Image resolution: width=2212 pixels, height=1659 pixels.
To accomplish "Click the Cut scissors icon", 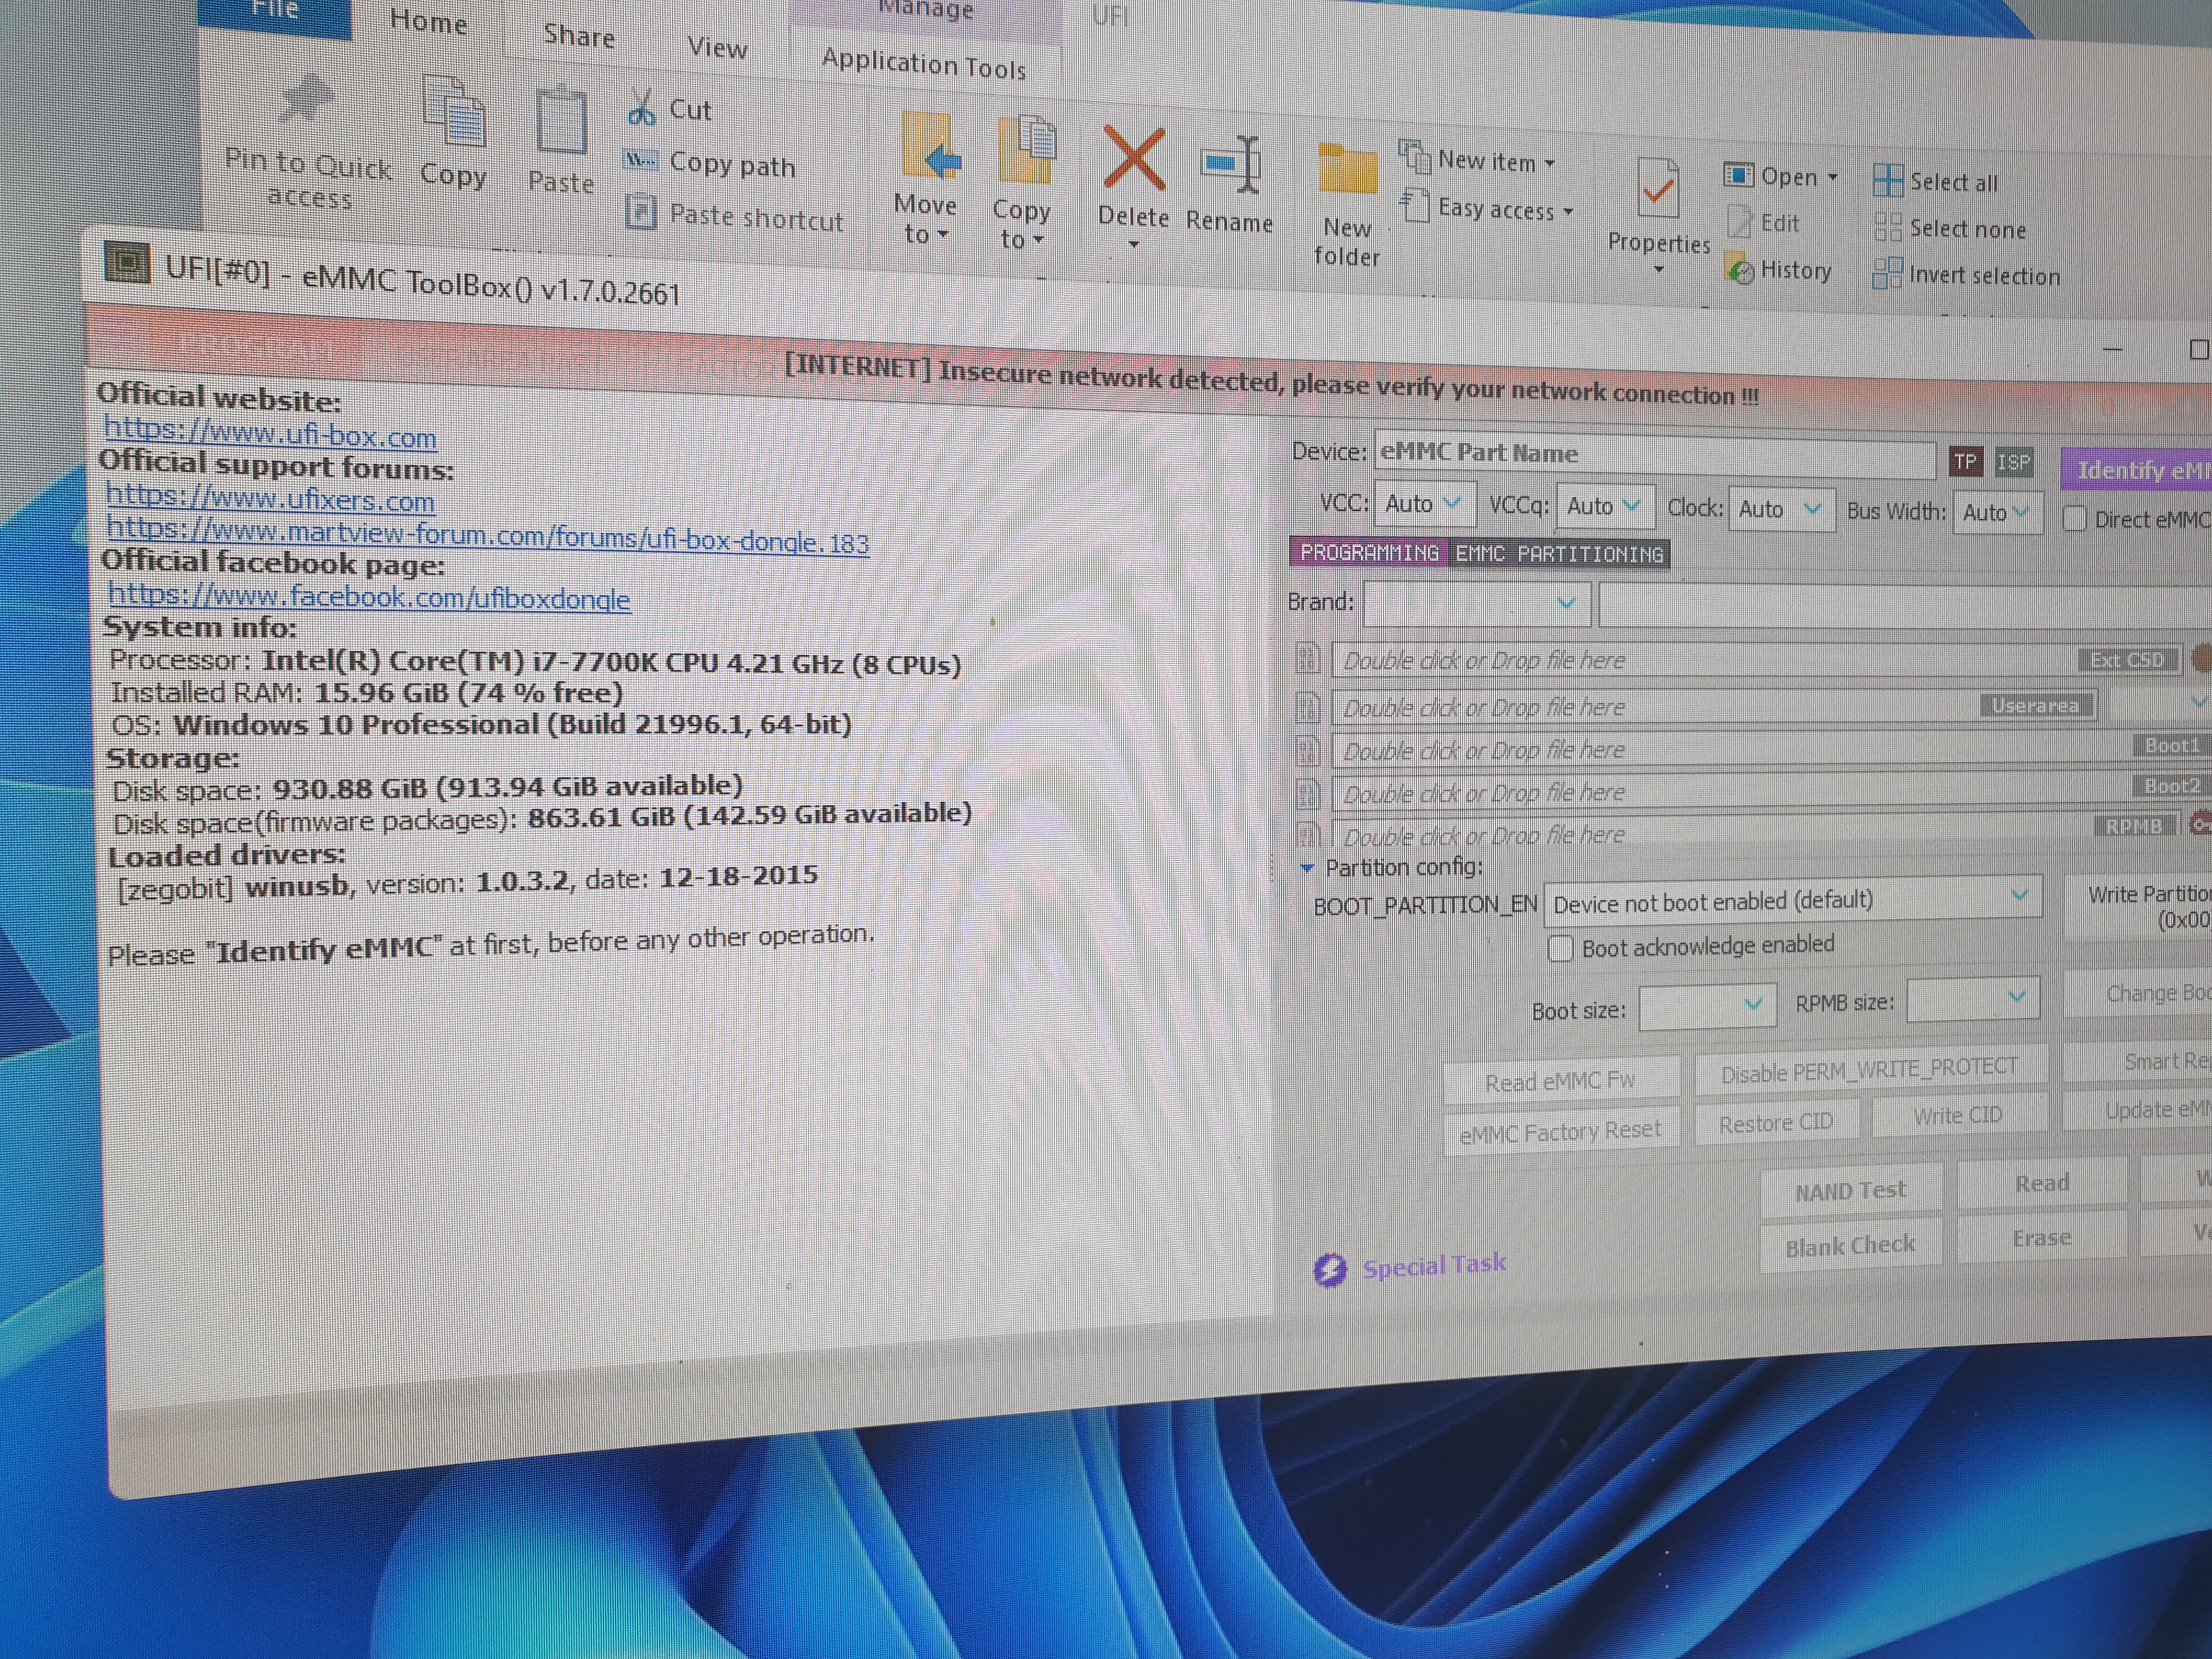I will coord(641,108).
